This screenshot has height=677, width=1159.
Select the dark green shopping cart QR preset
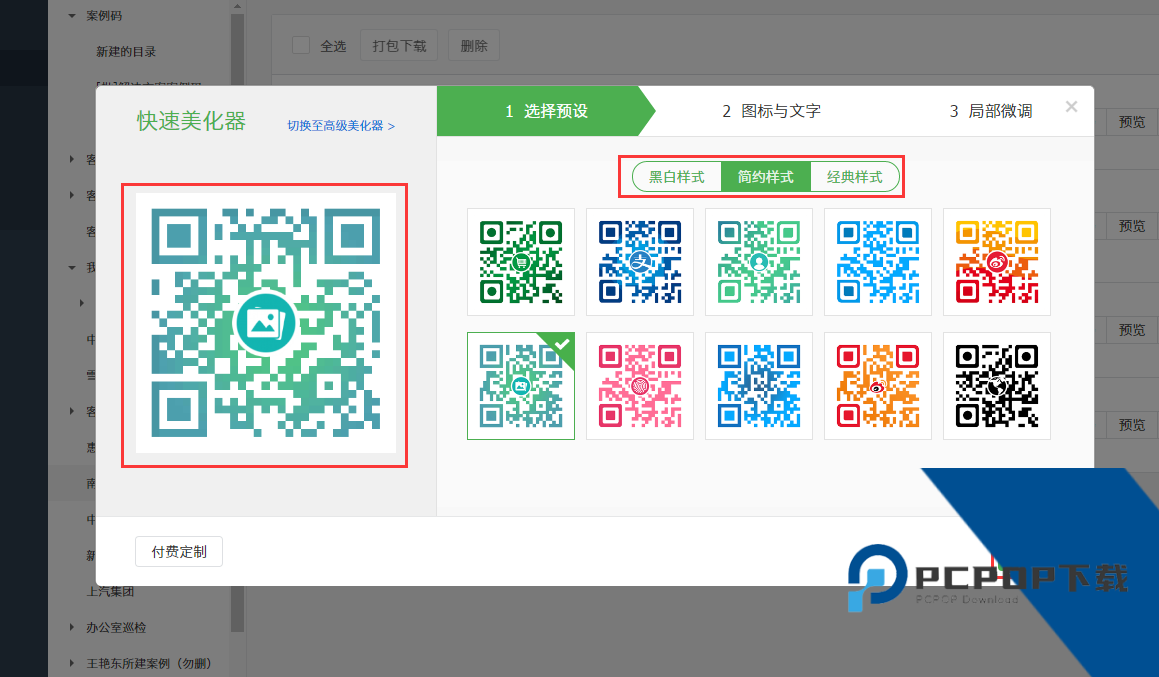(x=521, y=262)
